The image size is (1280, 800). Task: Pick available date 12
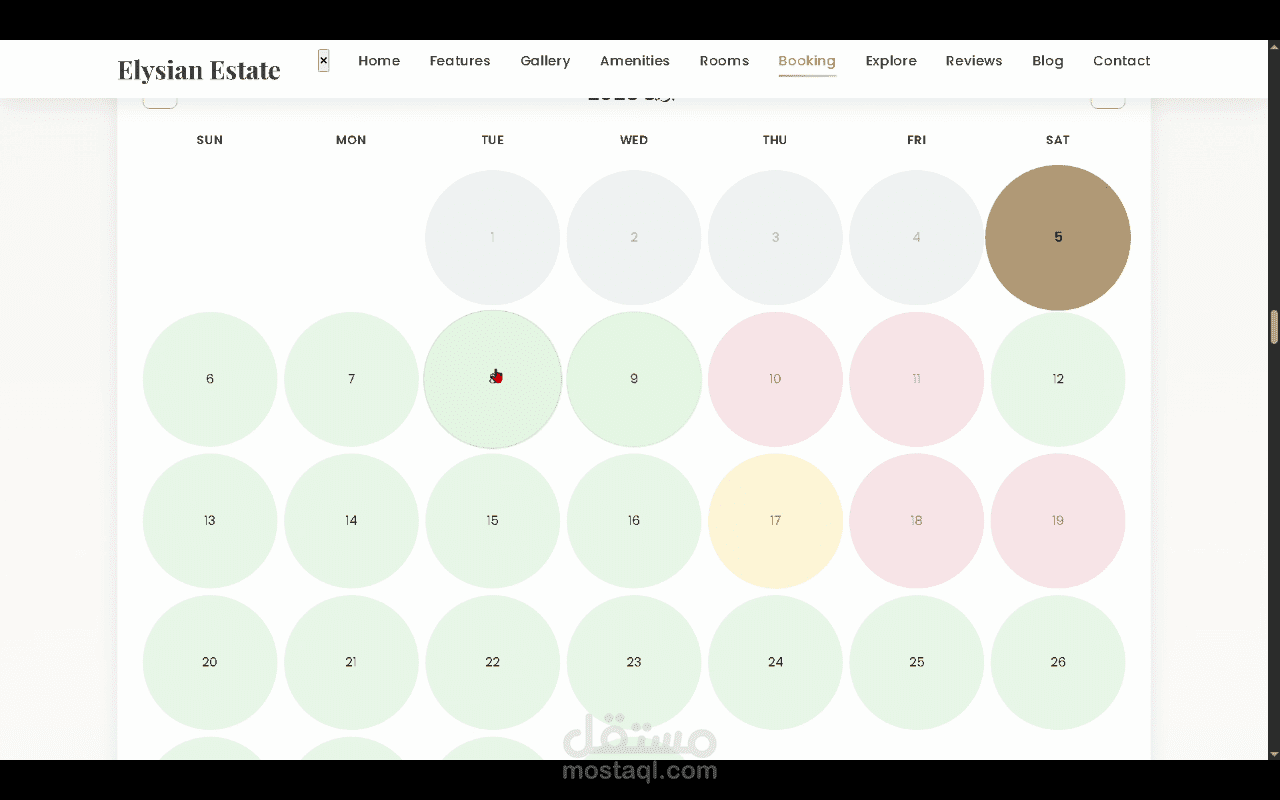(1058, 379)
